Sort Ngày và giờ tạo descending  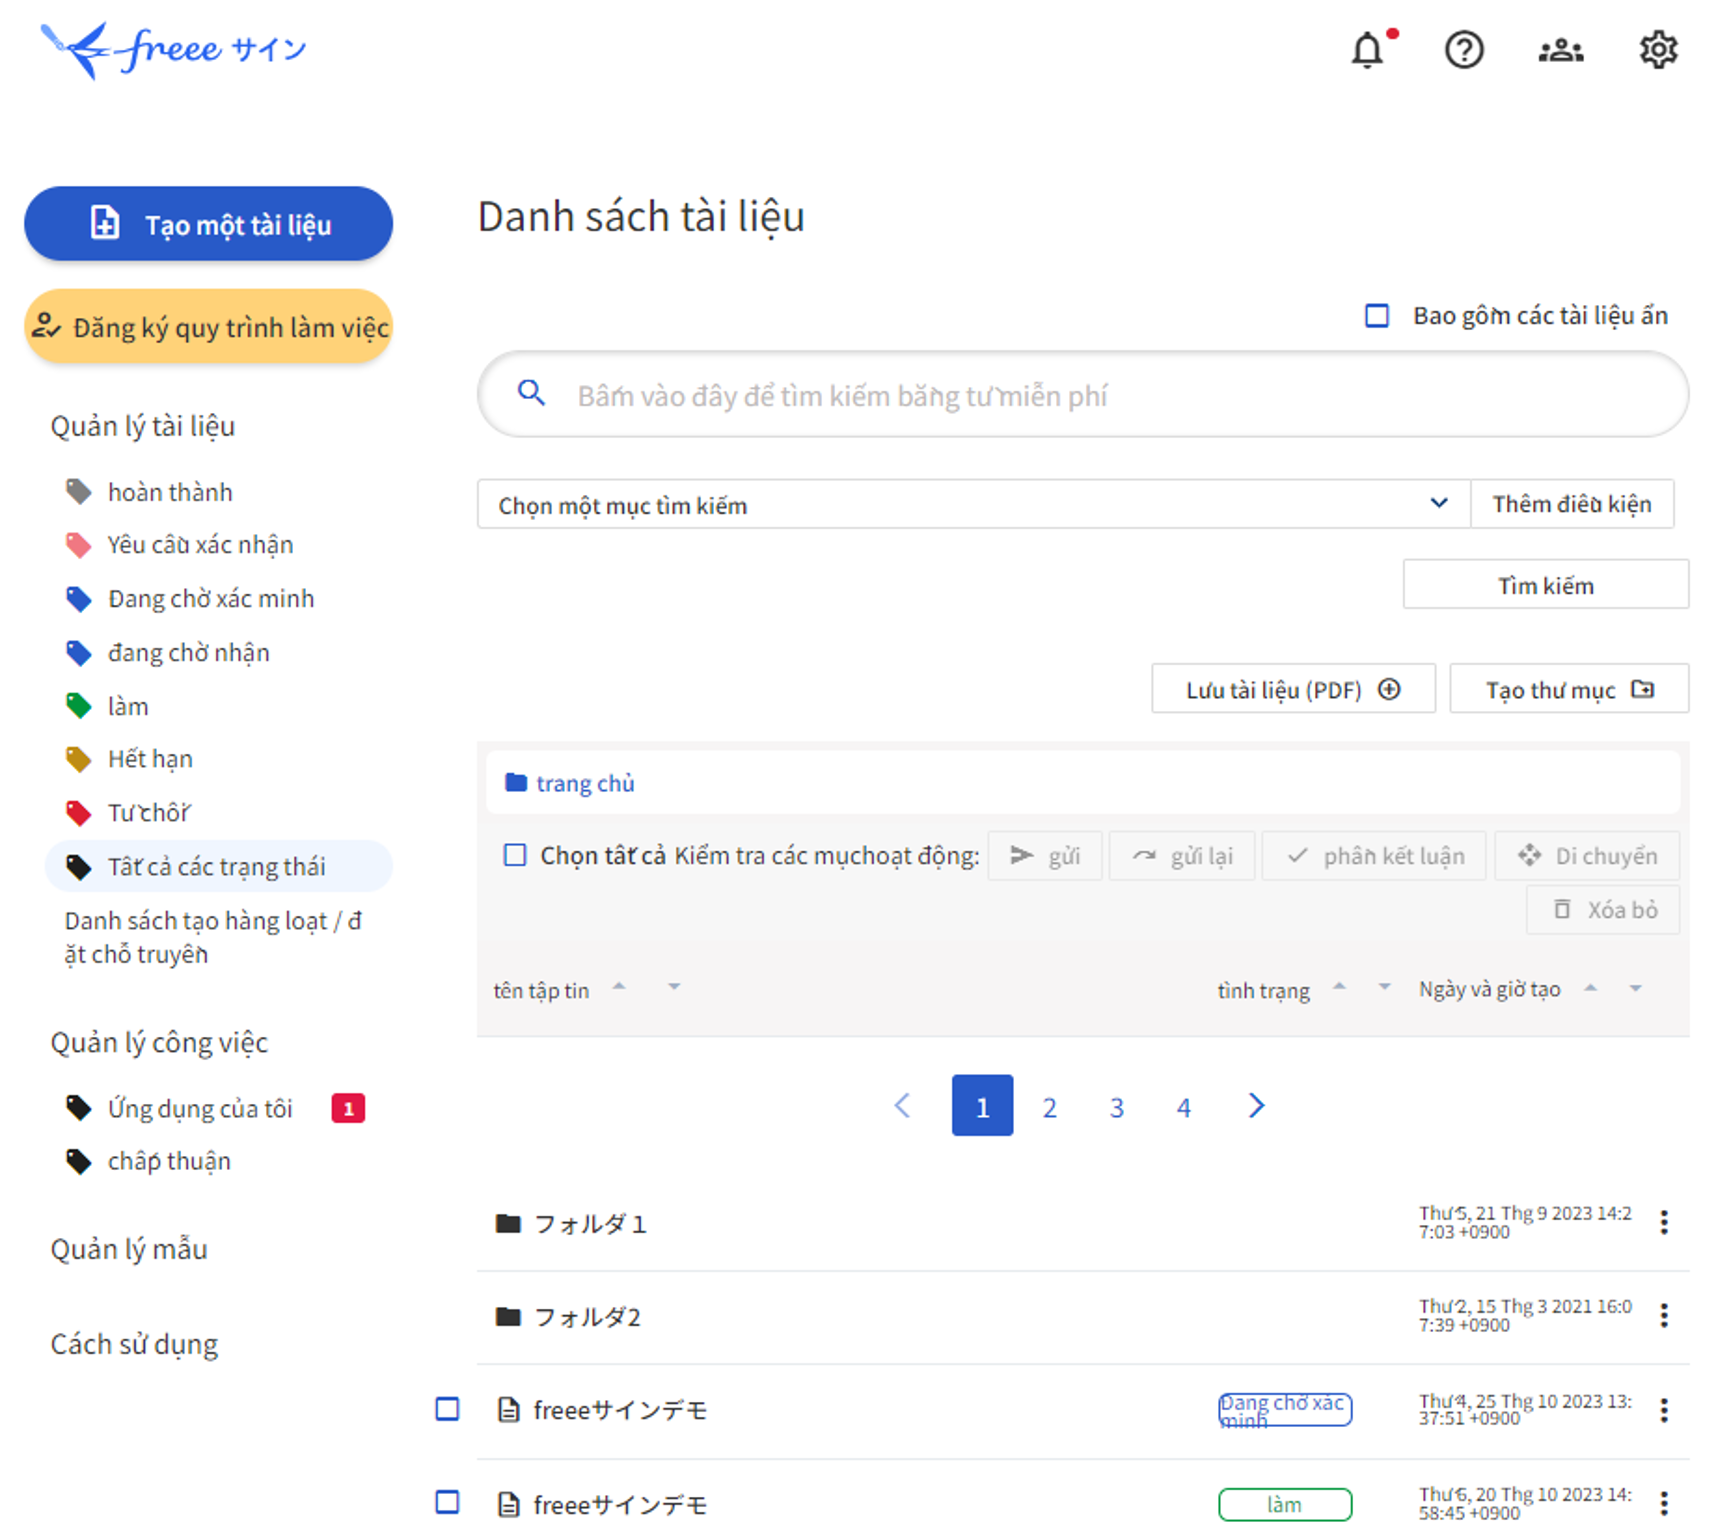(1635, 989)
